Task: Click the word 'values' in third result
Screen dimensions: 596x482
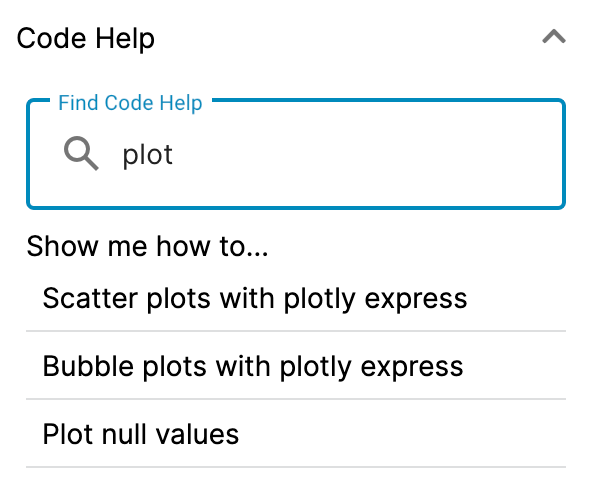Action: [198, 434]
